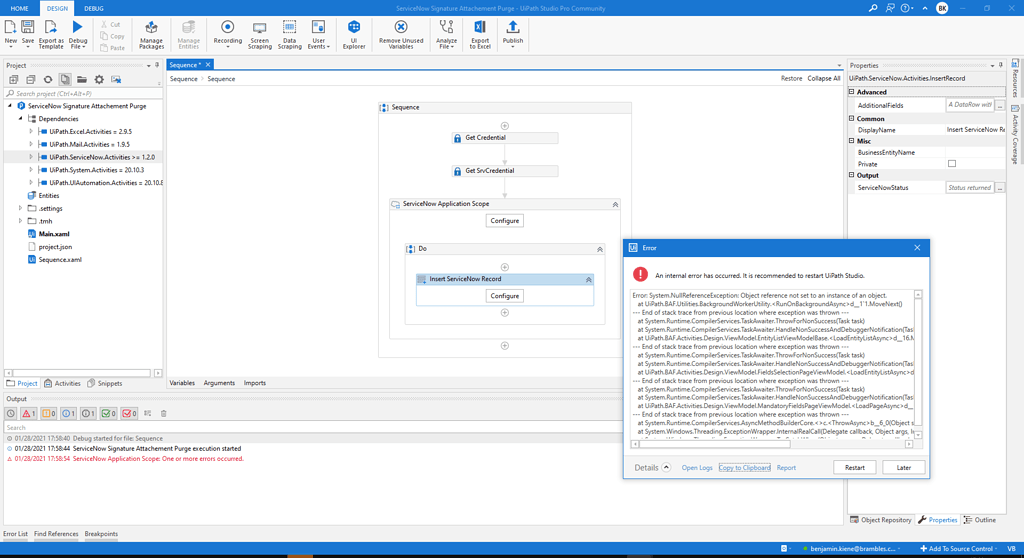Switch to DEBUG ribbon tab

coord(93,8)
